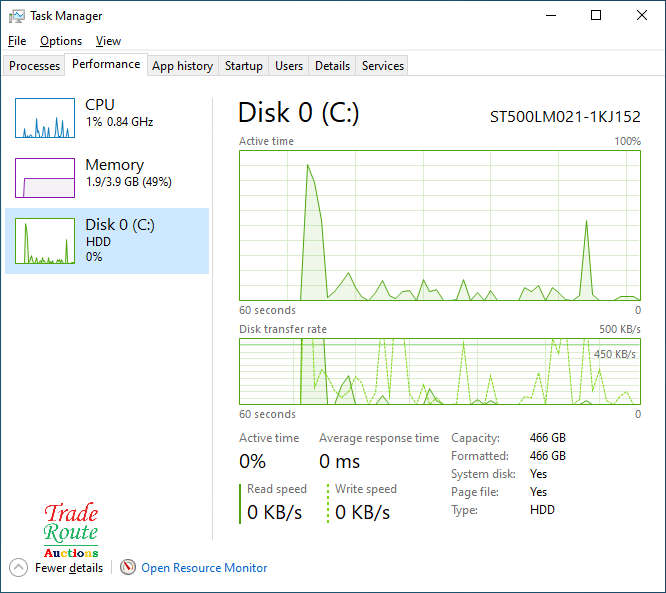Switch to the App history tab

tap(182, 66)
